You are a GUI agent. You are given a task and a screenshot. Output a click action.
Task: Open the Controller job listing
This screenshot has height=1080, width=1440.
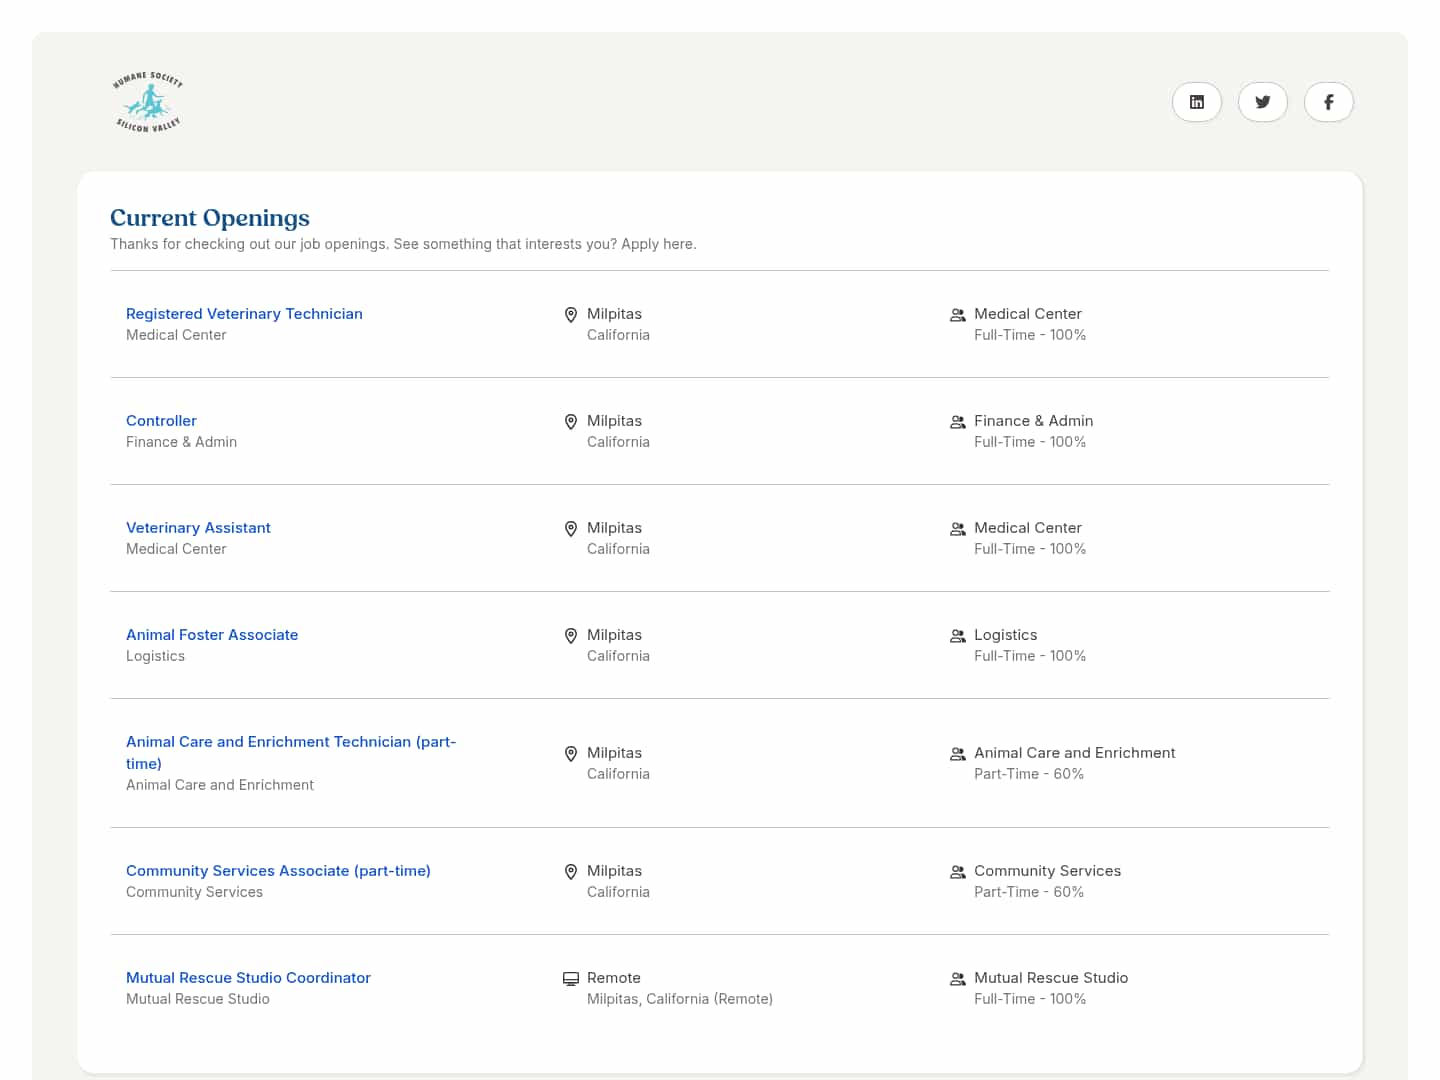point(161,421)
